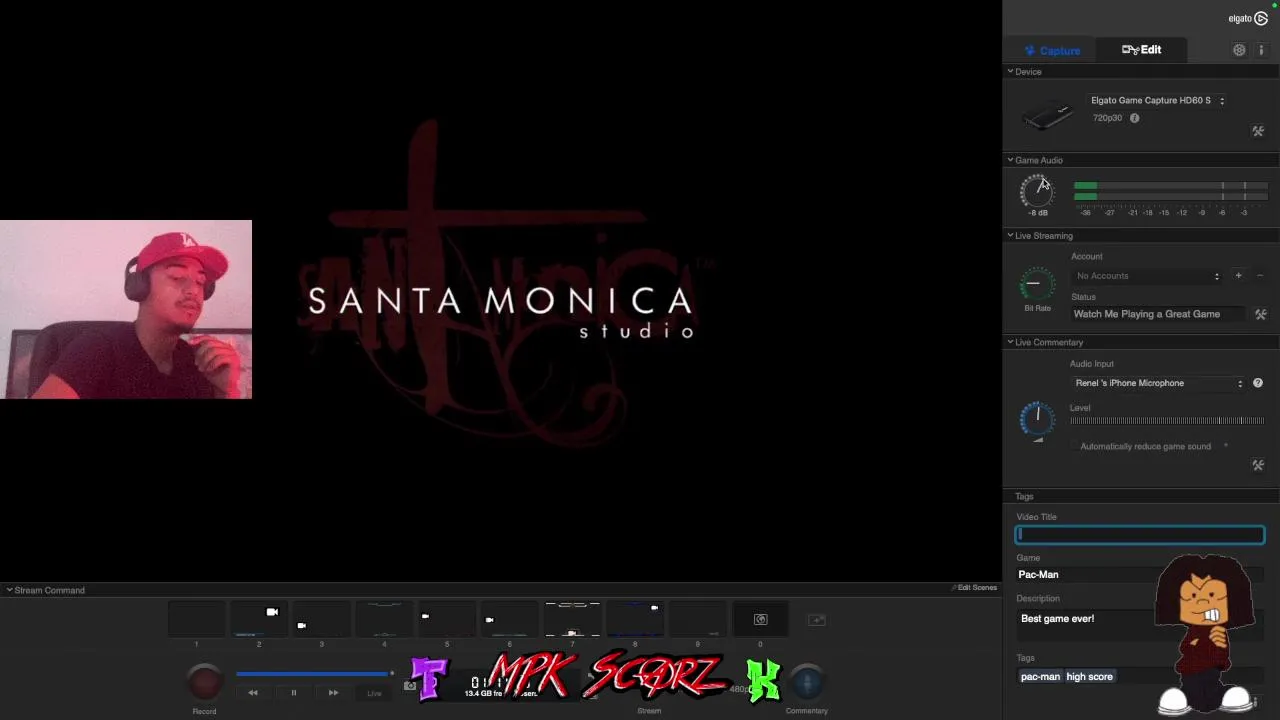Select scene thumbnail 7
1280x720 pixels.
coord(572,619)
